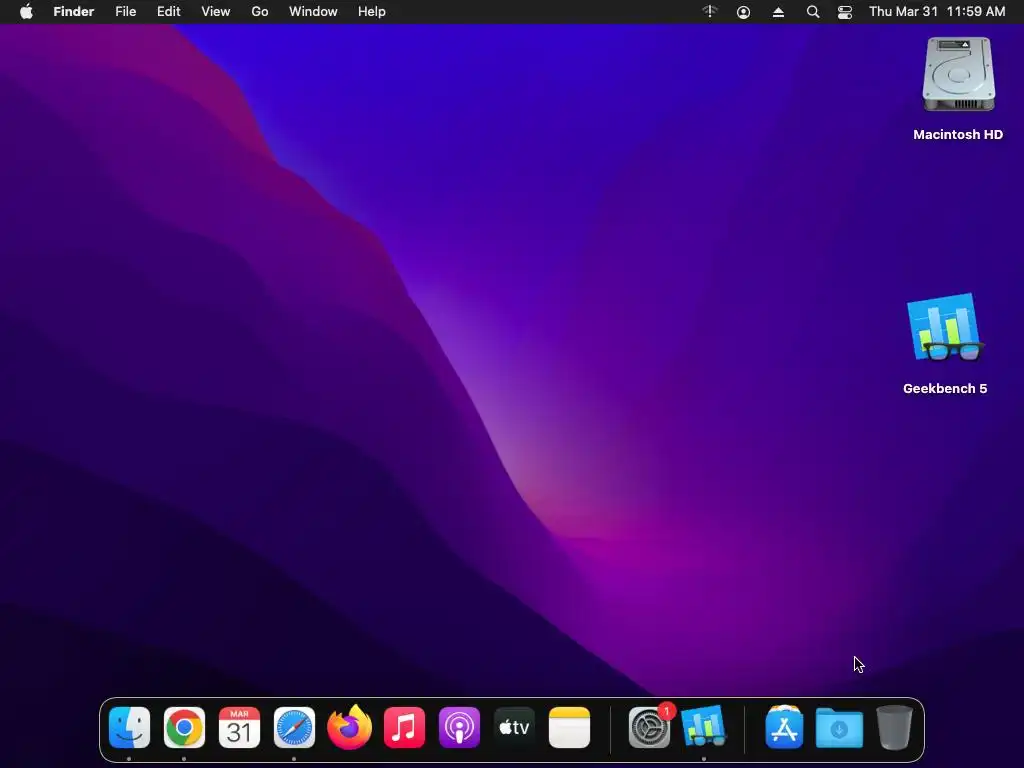Screen dimensions: 1024x768
Task: Open the Downloads folder stack in Dock
Action: tap(839, 727)
